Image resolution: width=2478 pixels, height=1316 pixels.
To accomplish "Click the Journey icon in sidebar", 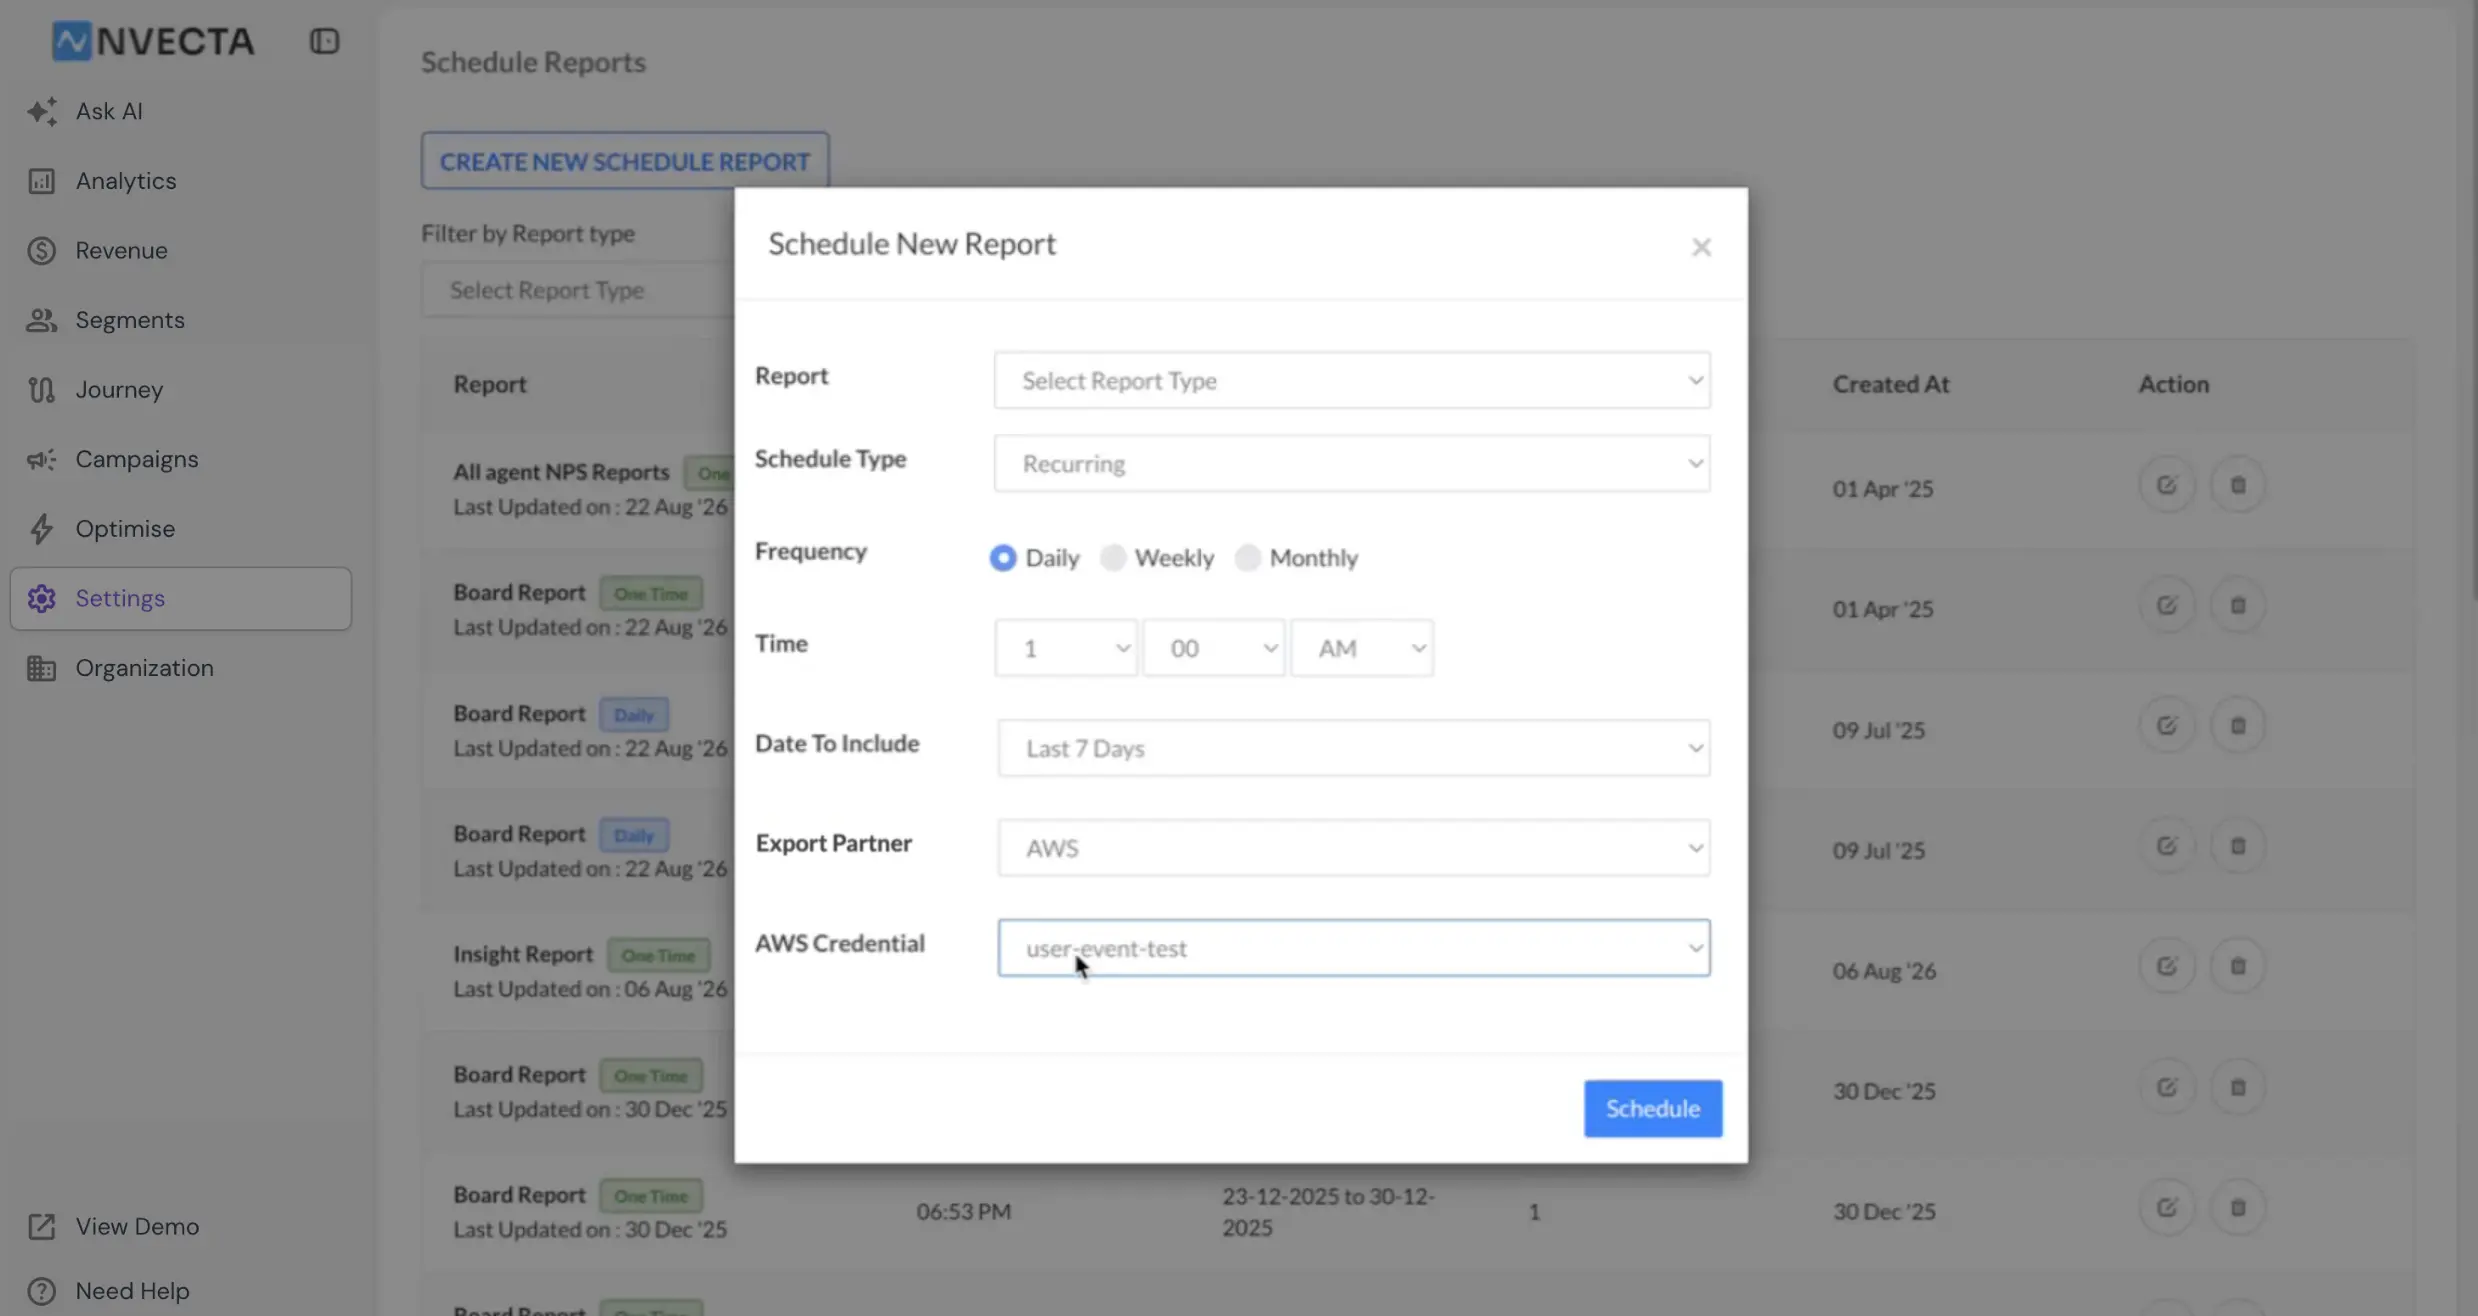I will 41,390.
